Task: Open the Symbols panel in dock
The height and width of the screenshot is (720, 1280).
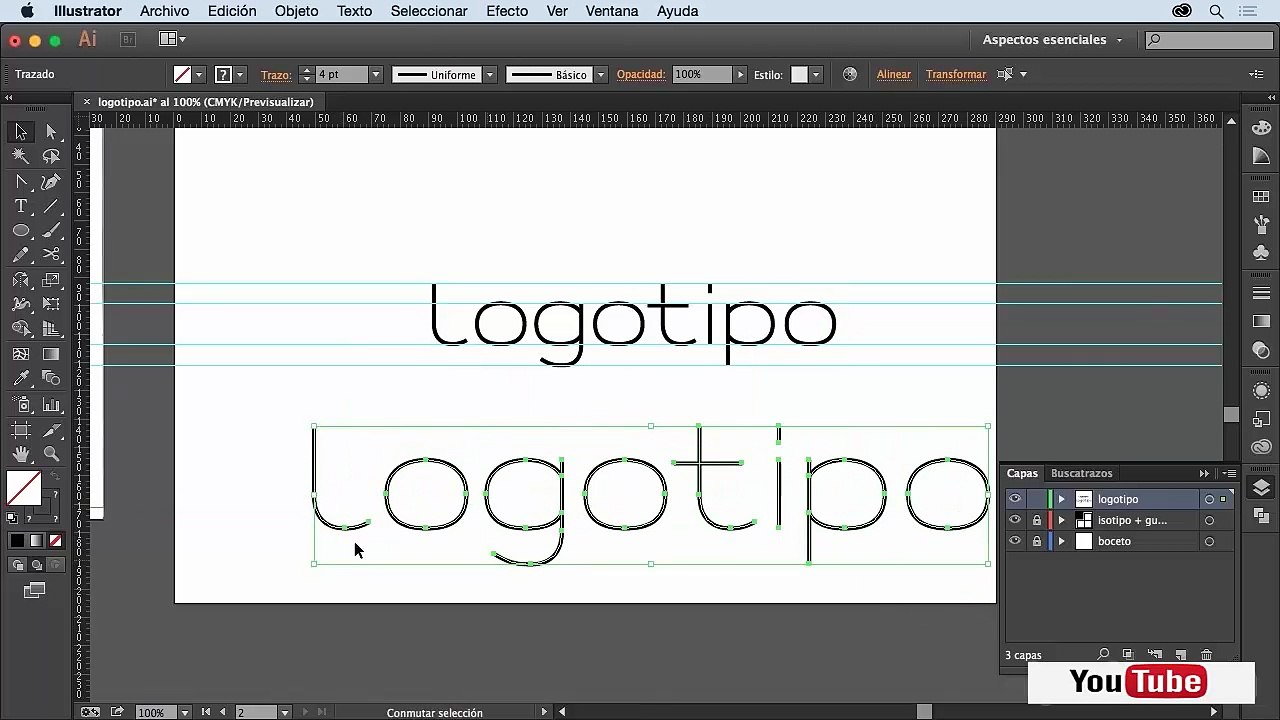Action: (x=1261, y=252)
